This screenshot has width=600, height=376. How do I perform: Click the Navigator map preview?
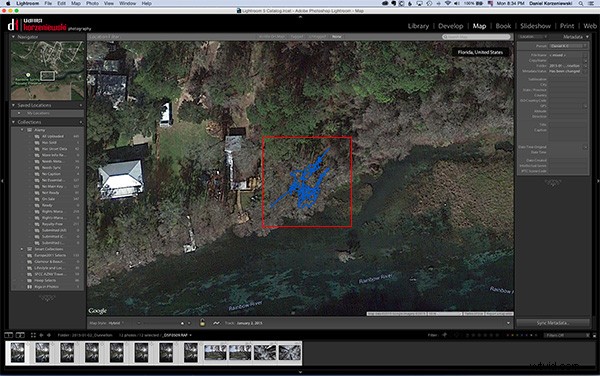click(47, 70)
